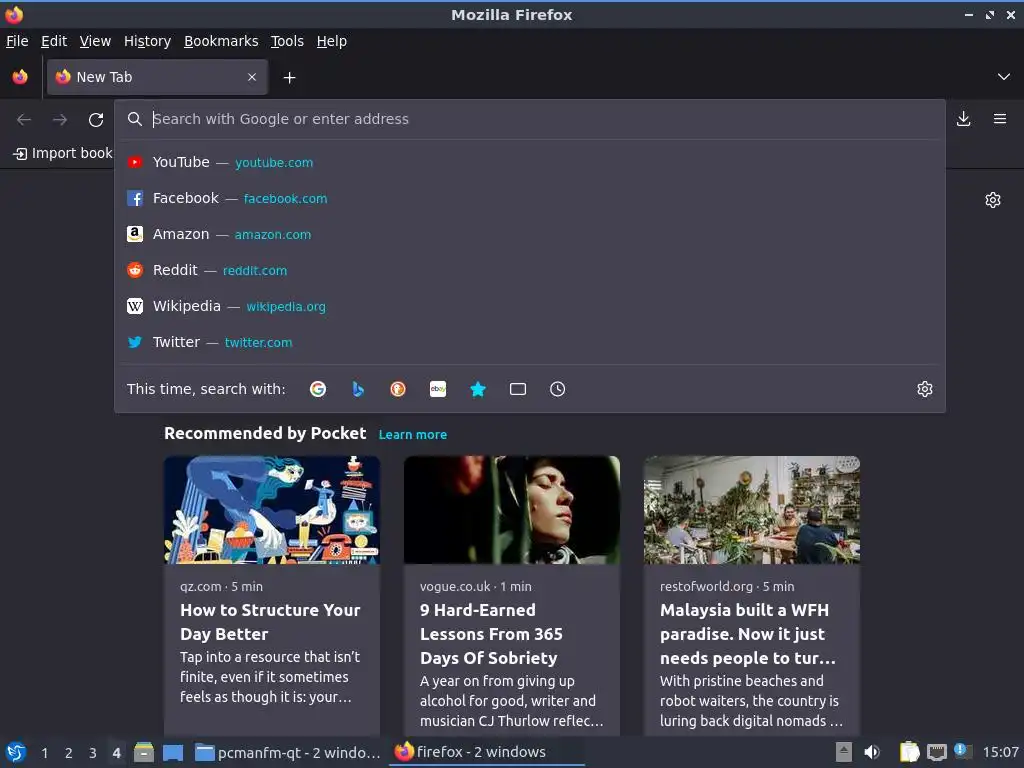
Task: Switch to virtual desktop 3
Action: point(93,753)
